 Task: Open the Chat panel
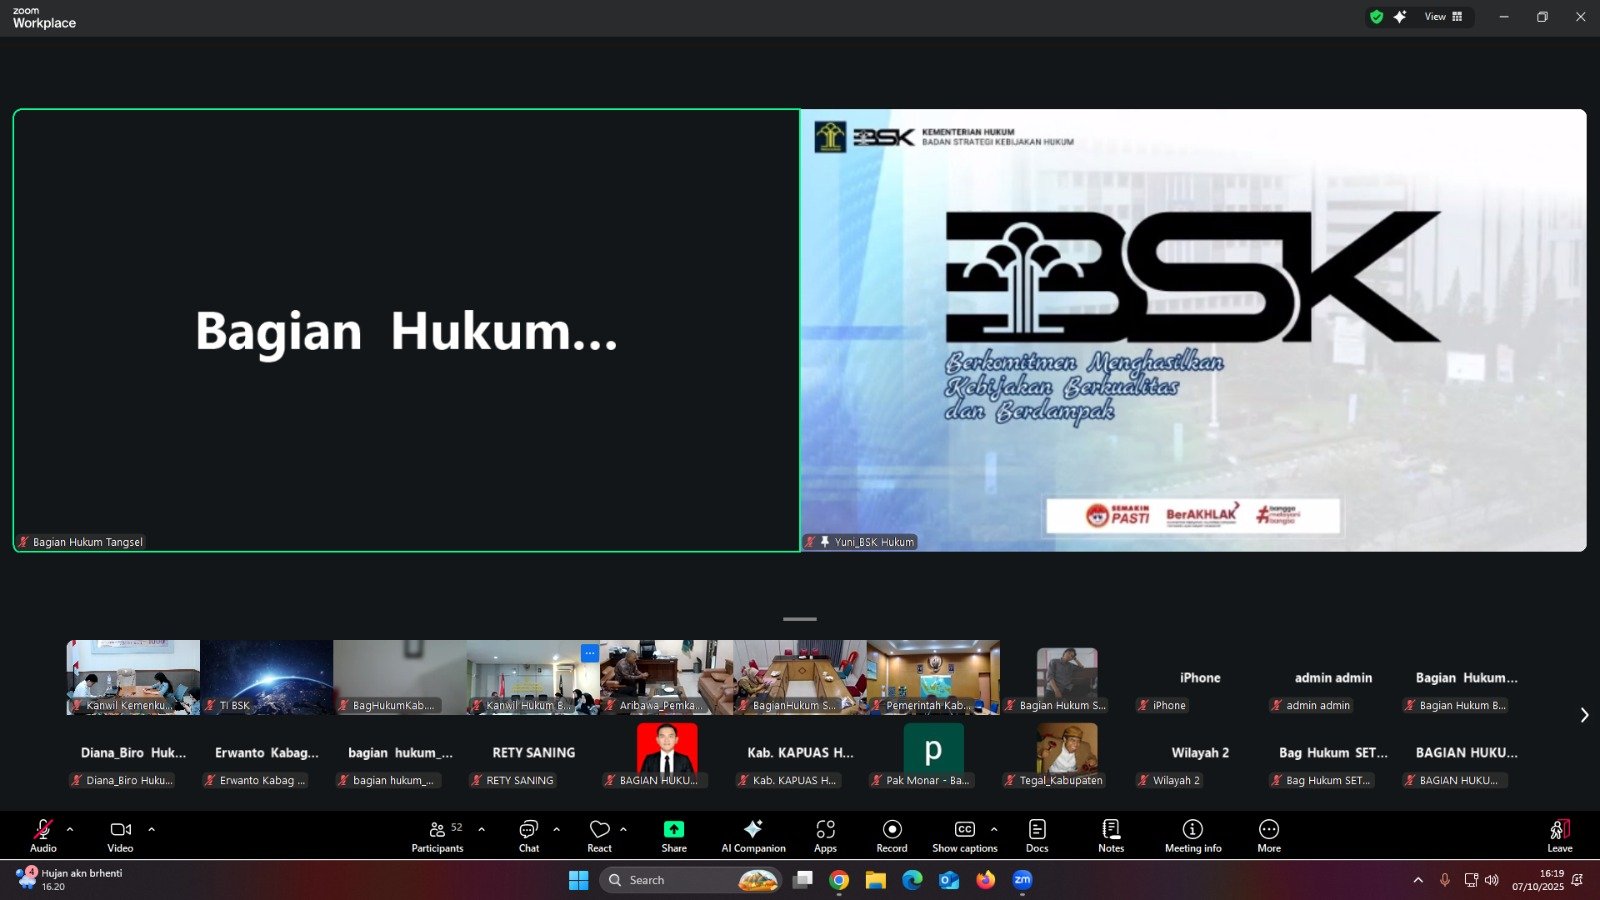click(x=528, y=835)
